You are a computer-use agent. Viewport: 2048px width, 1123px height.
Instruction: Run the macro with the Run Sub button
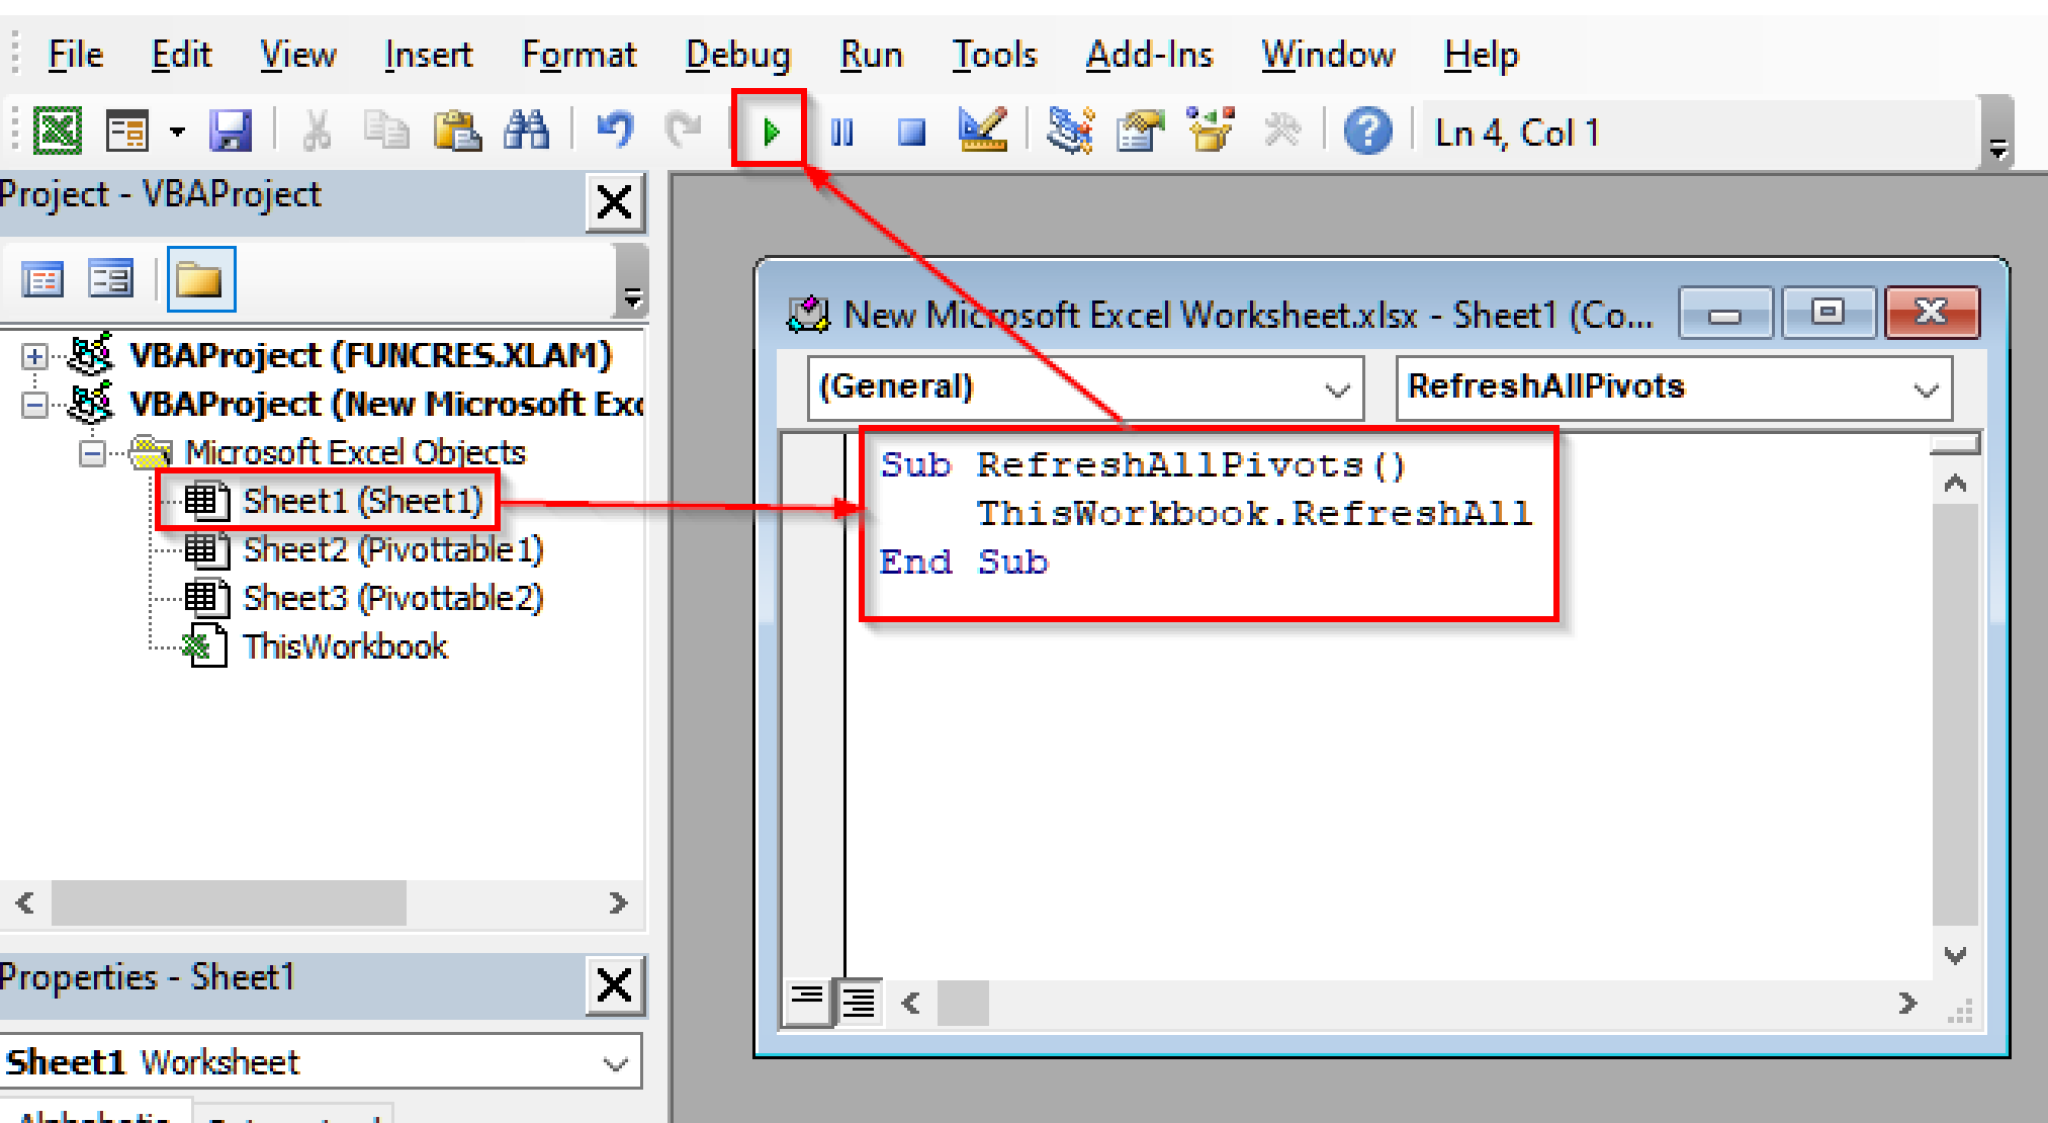[x=770, y=130]
